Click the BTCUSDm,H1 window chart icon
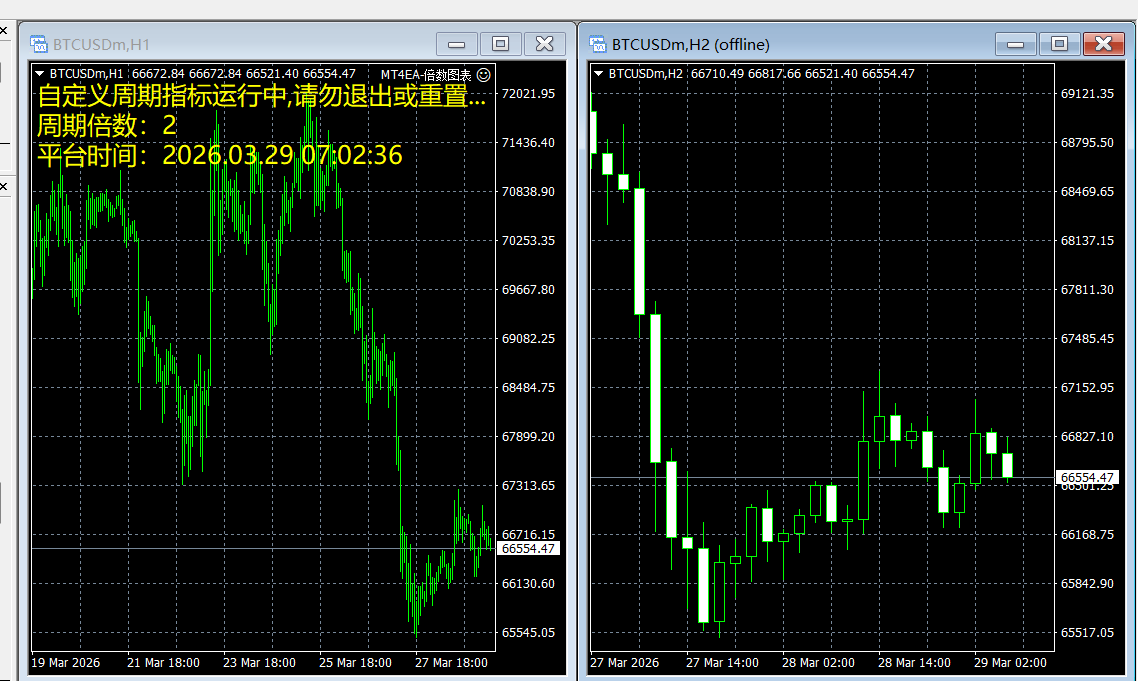Image resolution: width=1138 pixels, height=681 pixels. (x=39, y=44)
